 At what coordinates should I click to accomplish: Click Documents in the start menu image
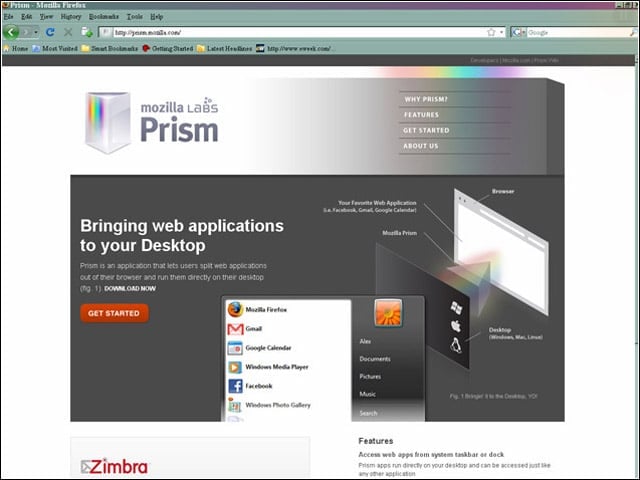tap(375, 359)
